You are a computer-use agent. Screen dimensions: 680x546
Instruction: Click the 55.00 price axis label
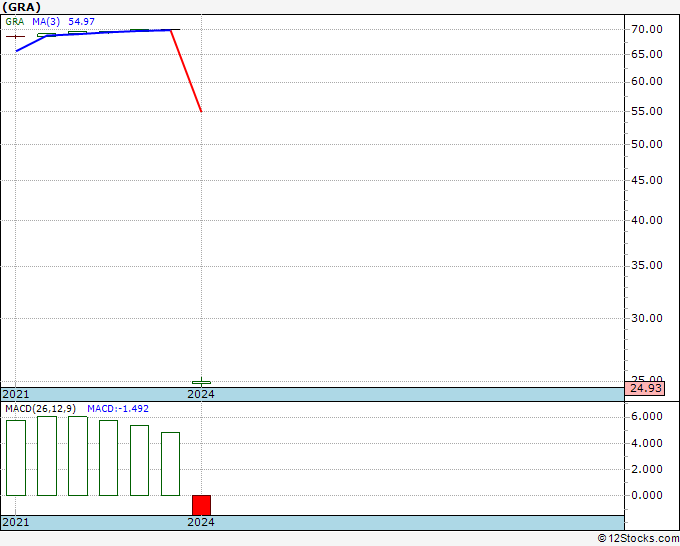coord(647,111)
